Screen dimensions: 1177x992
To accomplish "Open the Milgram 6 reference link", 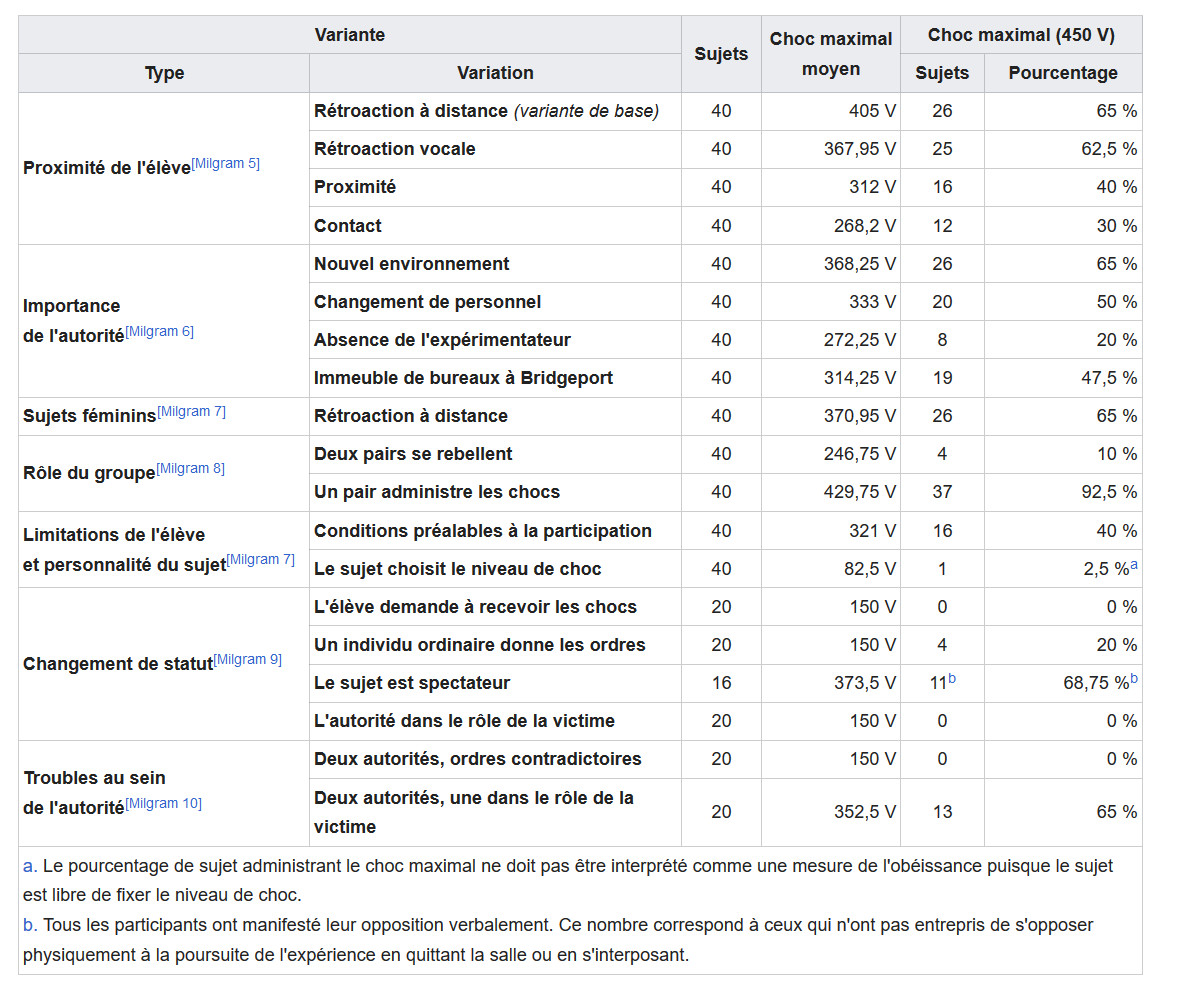I will tap(159, 332).
